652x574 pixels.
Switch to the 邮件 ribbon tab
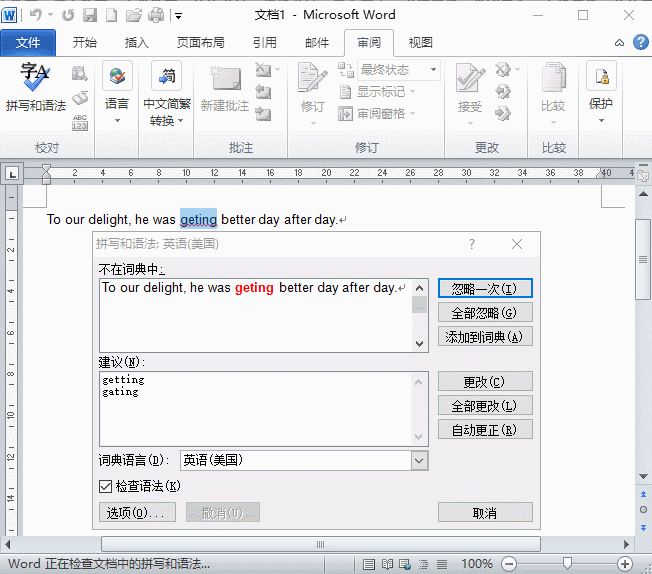coord(317,42)
